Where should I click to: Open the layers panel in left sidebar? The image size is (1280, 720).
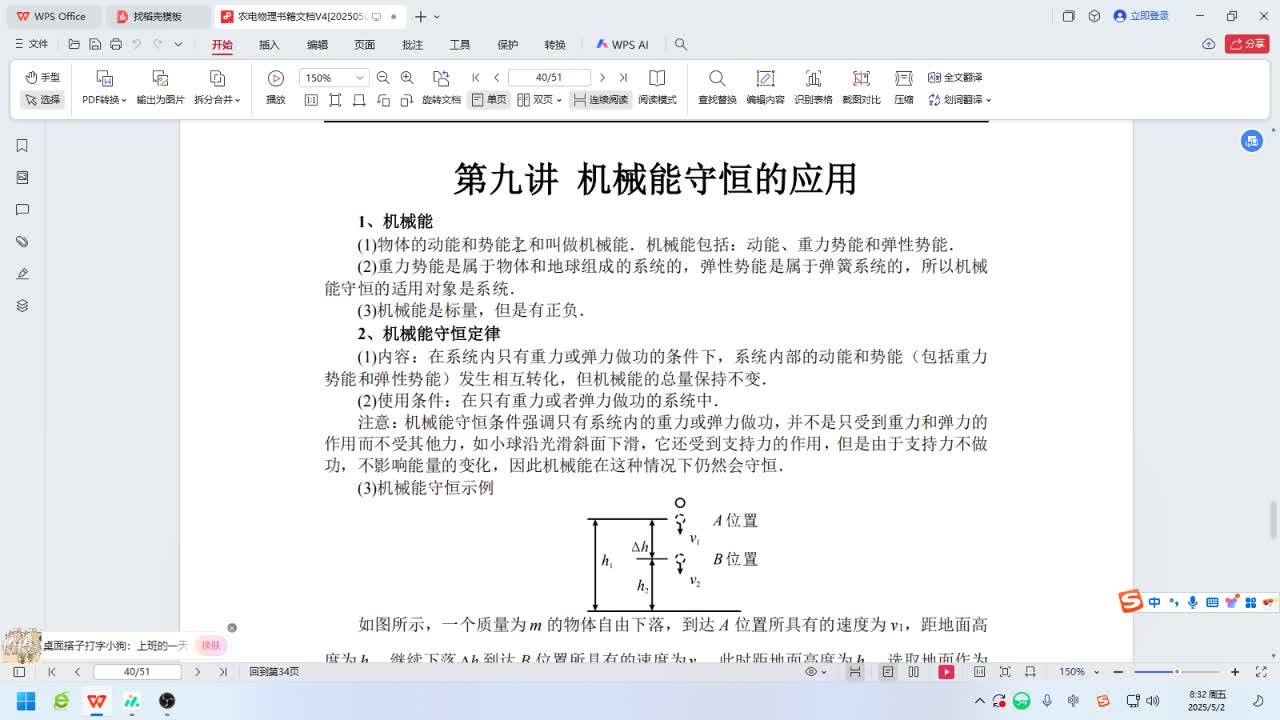pos(22,306)
